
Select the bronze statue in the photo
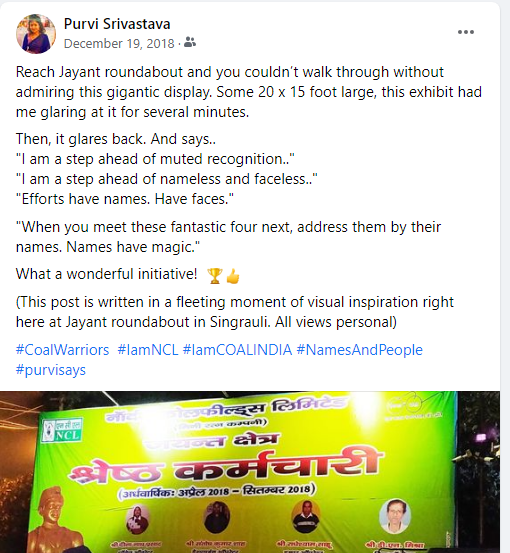point(53,520)
